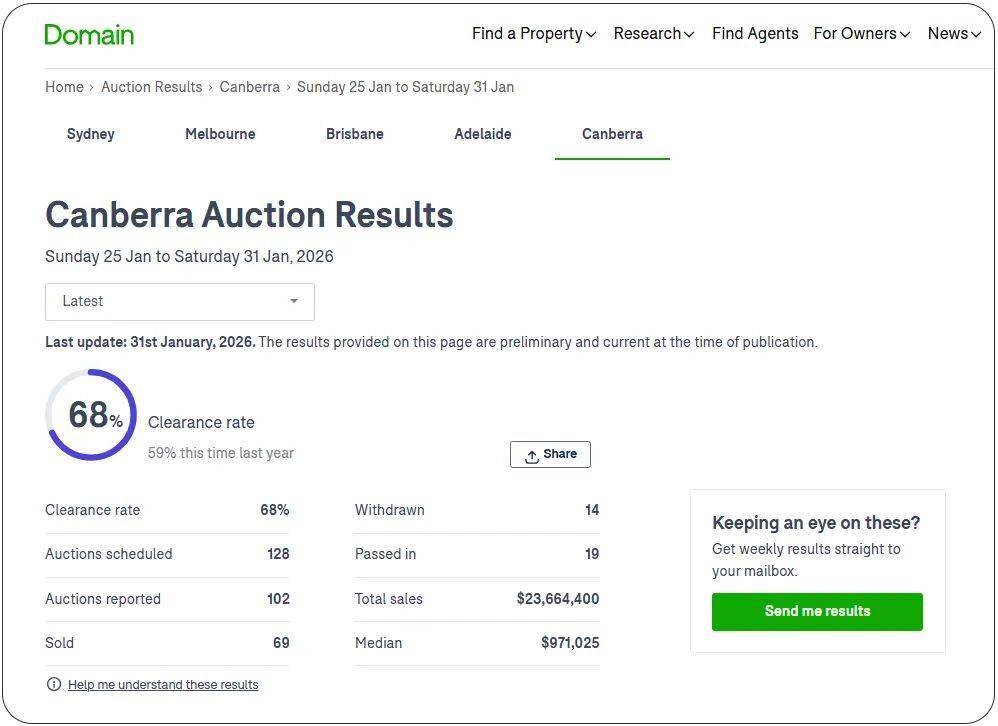Click the Canberra breadcrumb link

(x=250, y=87)
